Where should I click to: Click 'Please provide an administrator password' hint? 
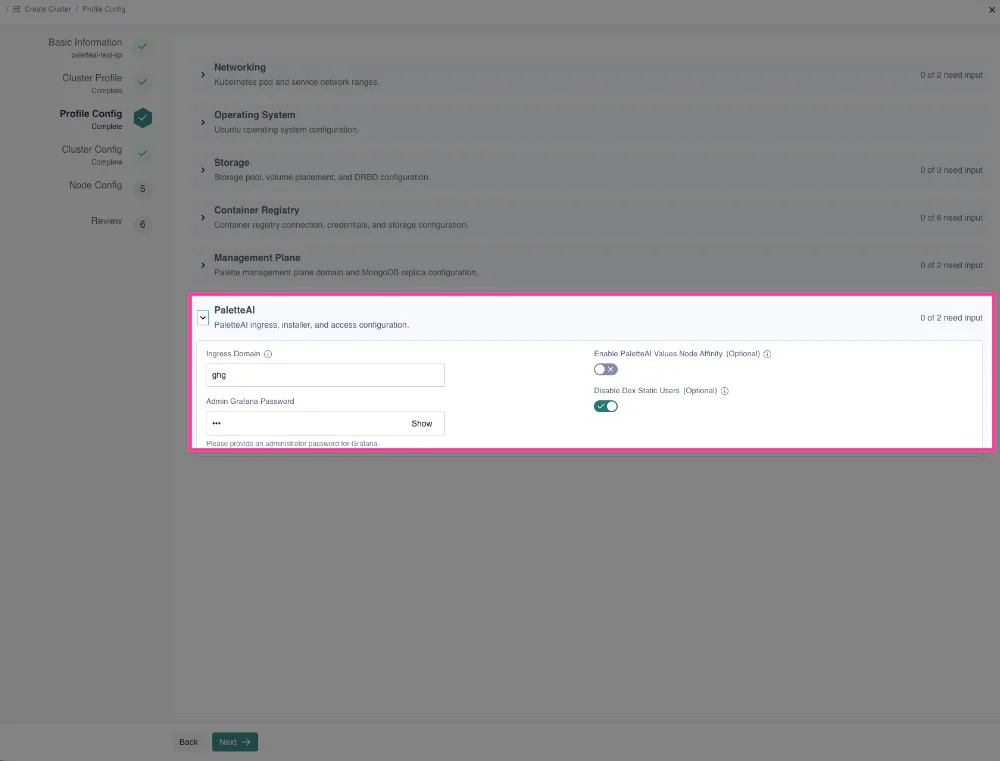pos(292,443)
